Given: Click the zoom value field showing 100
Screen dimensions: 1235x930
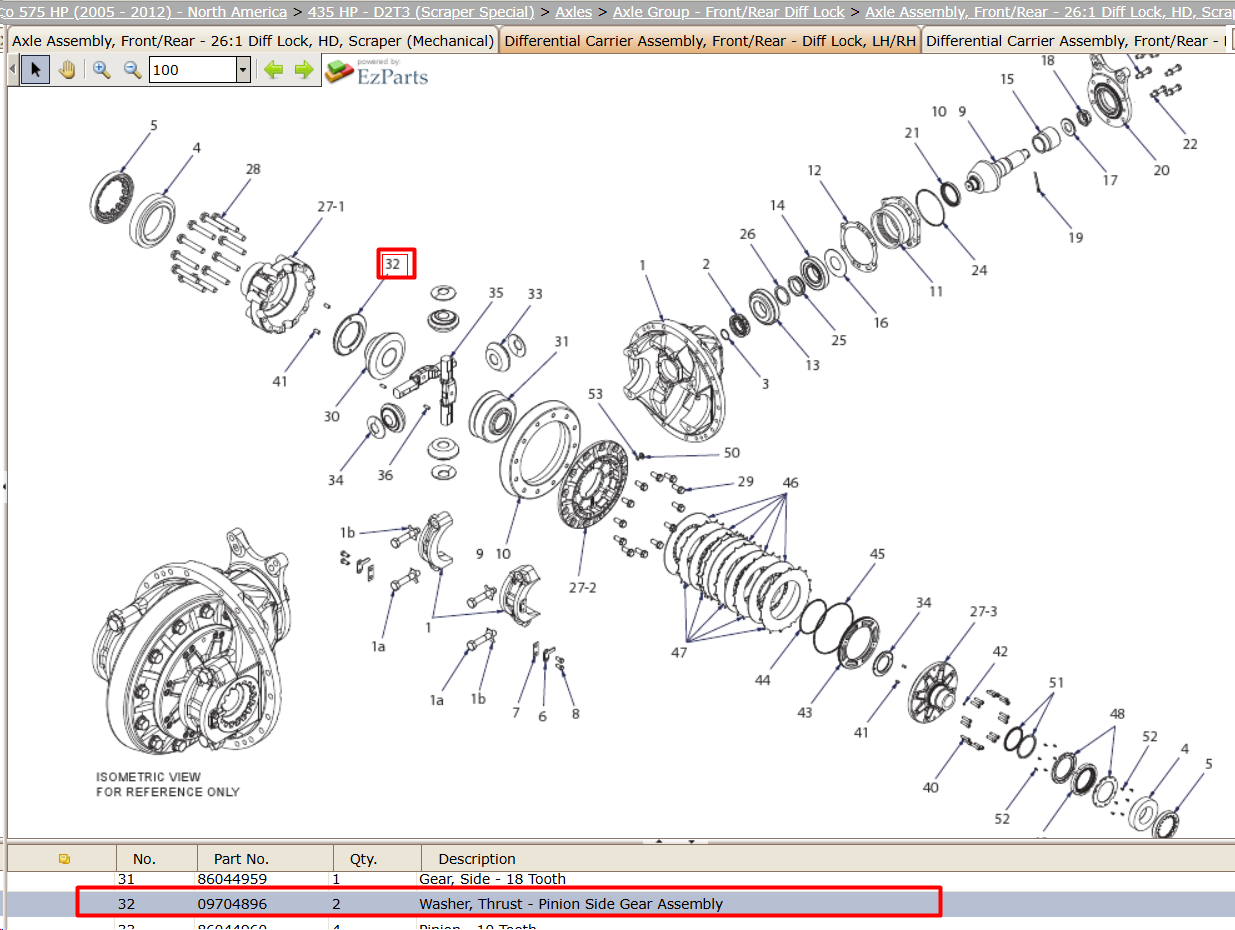Looking at the screenshot, I should pos(192,70).
